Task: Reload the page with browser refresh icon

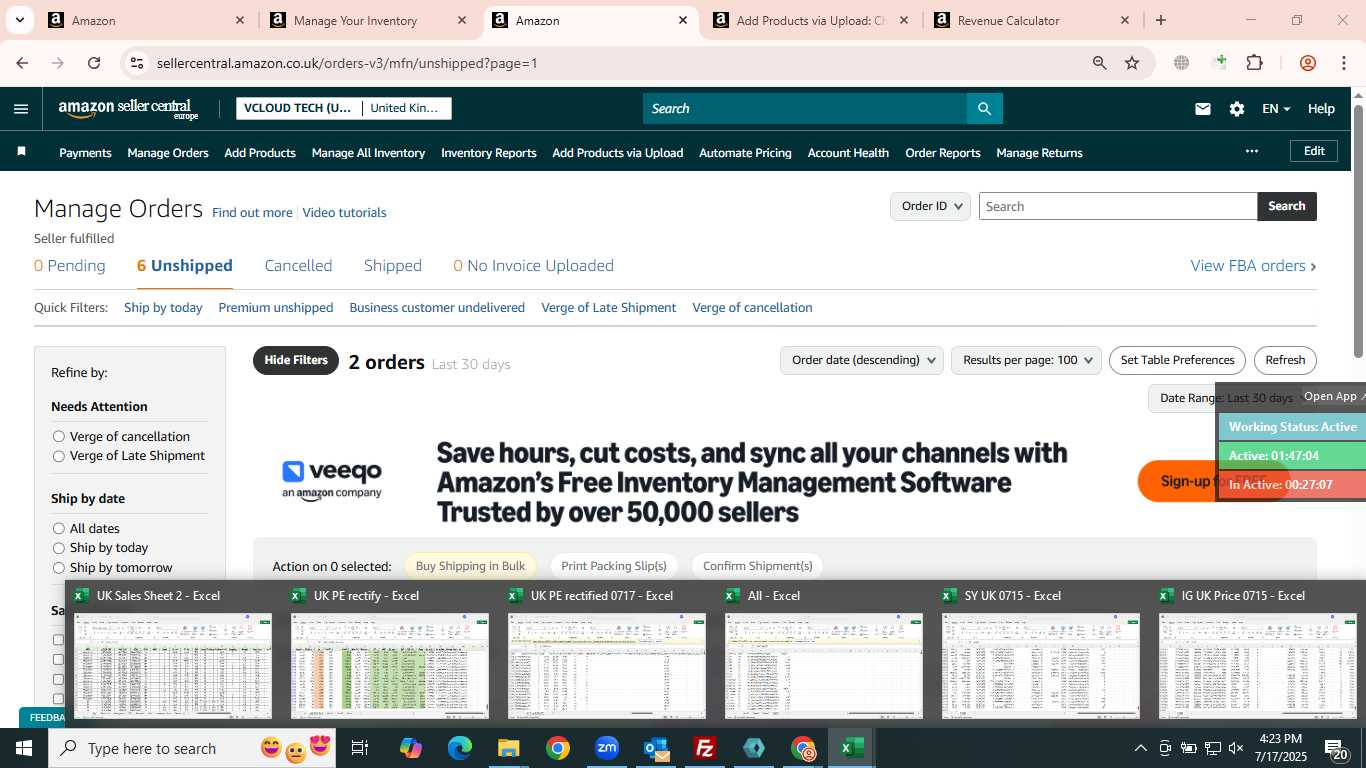Action: click(94, 63)
